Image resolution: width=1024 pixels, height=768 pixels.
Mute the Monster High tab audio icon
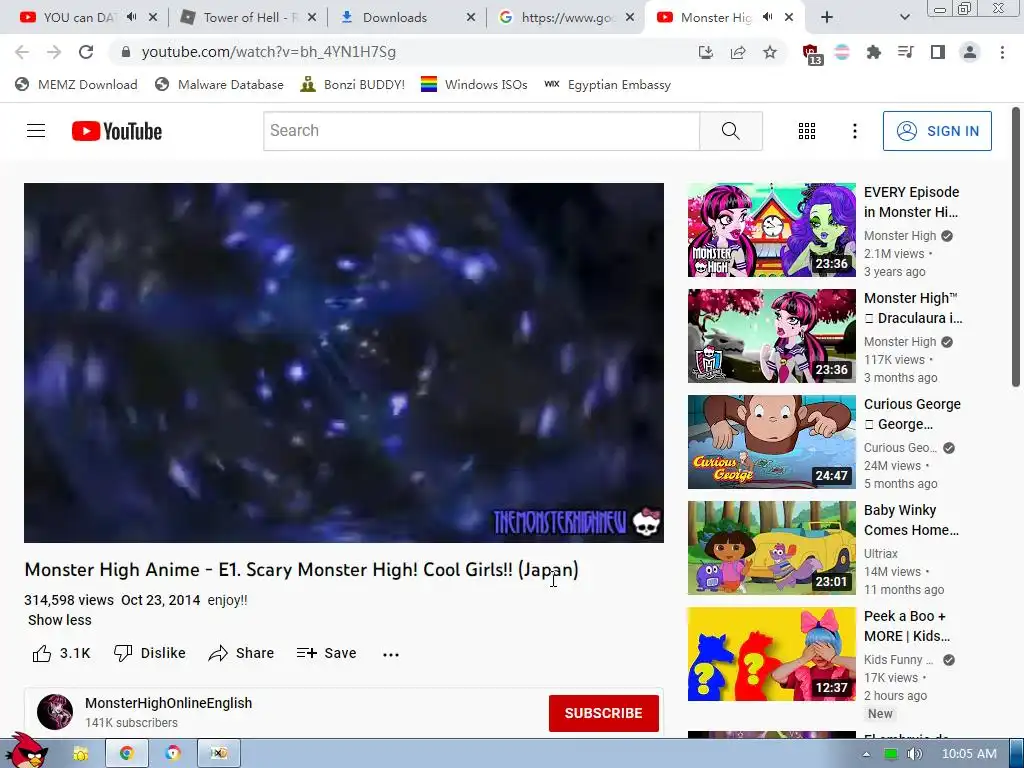(x=768, y=17)
